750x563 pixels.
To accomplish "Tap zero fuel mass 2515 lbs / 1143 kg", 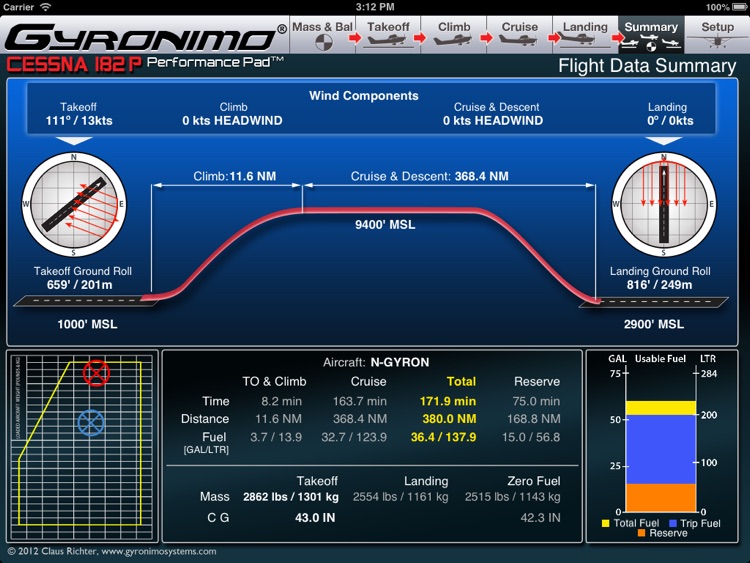I will 513,497.
